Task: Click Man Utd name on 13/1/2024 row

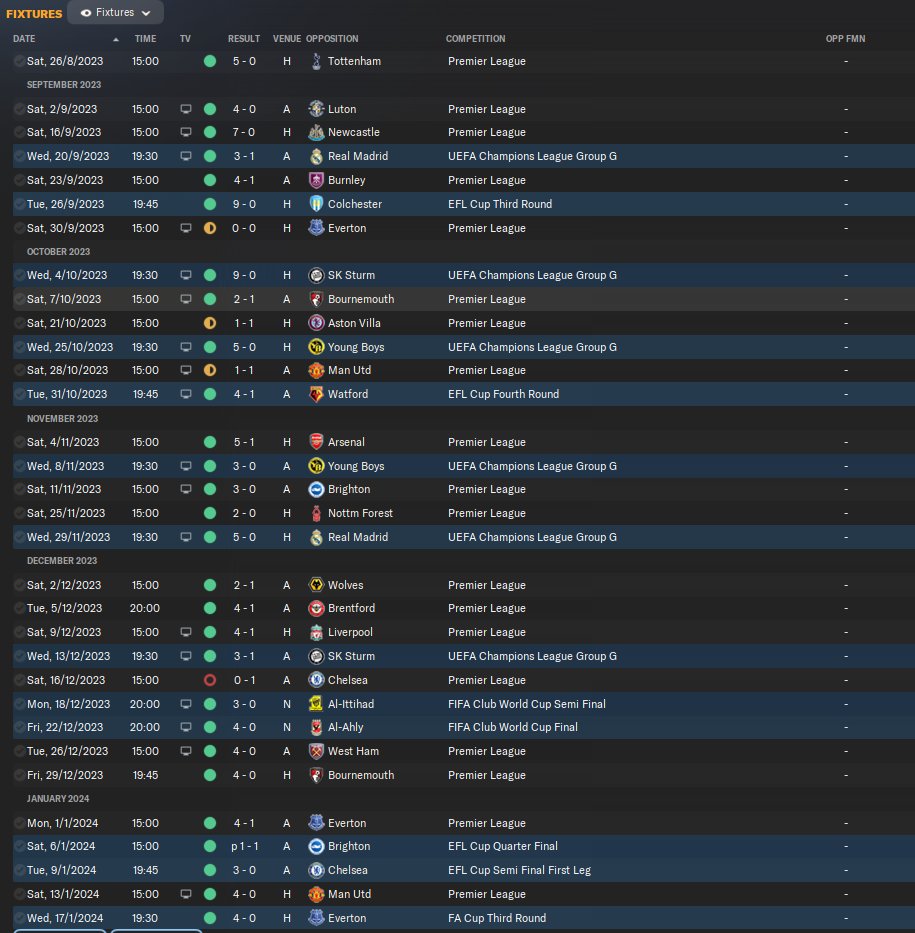Action: point(349,894)
